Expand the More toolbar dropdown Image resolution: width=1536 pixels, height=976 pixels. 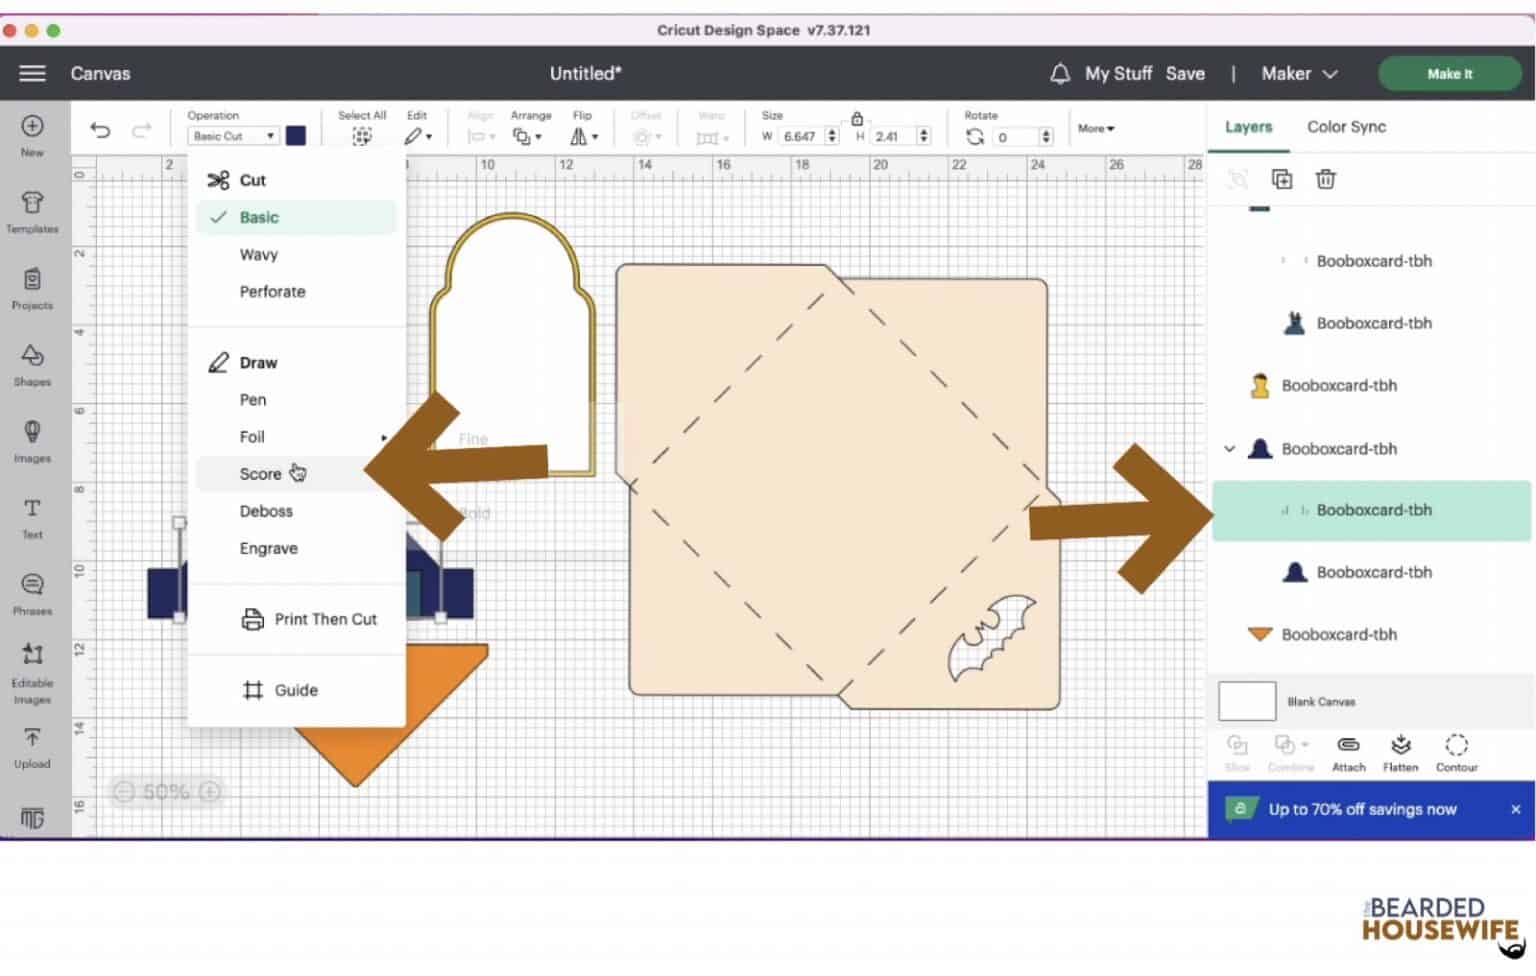point(1096,129)
